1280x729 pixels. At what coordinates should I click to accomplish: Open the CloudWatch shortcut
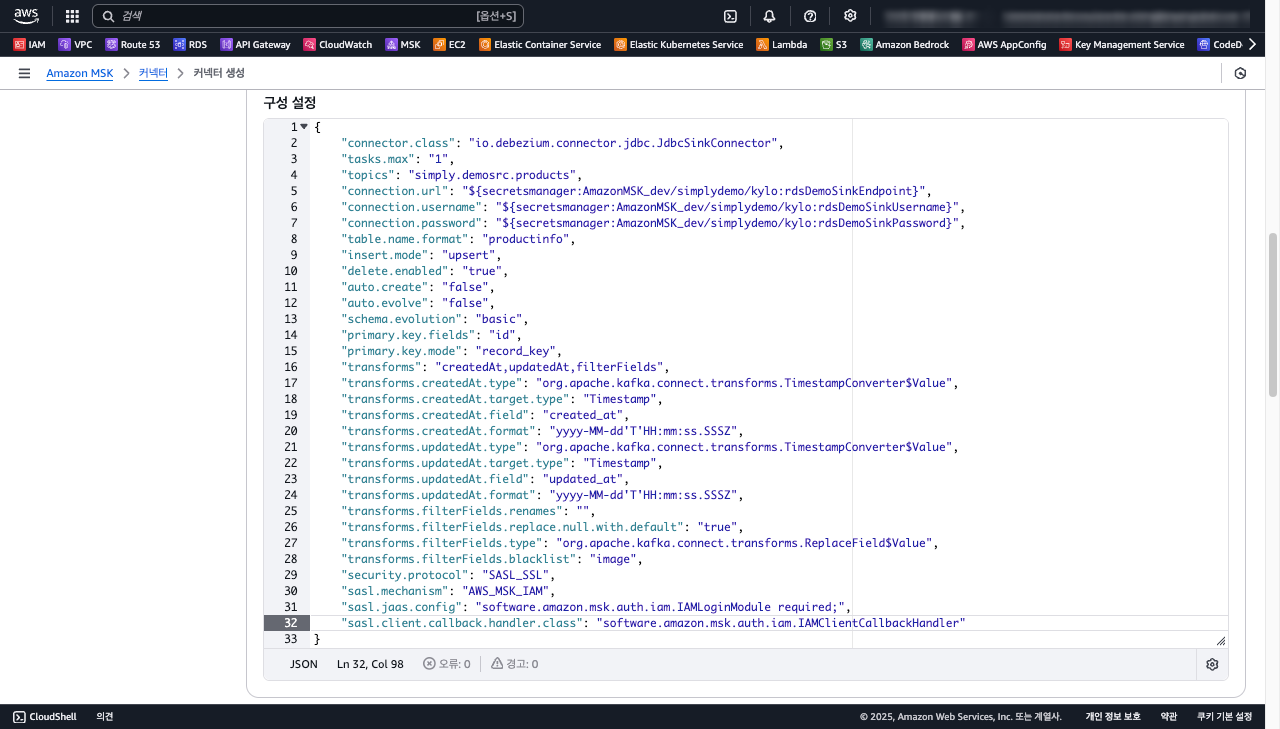pos(338,45)
